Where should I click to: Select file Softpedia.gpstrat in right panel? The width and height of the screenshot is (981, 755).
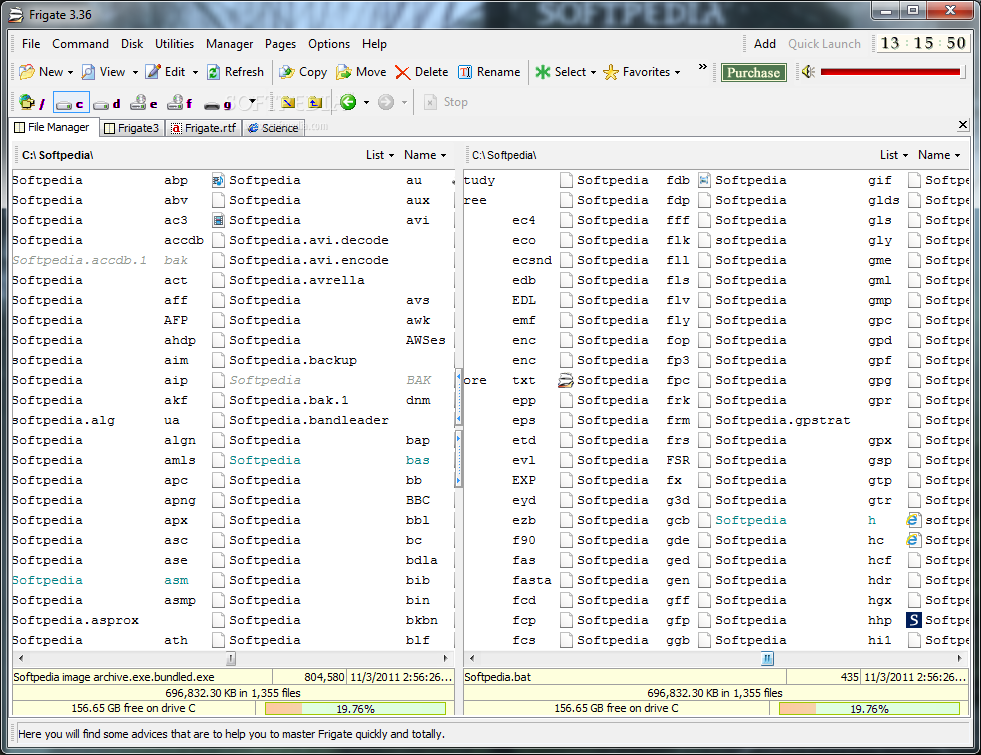pos(783,420)
